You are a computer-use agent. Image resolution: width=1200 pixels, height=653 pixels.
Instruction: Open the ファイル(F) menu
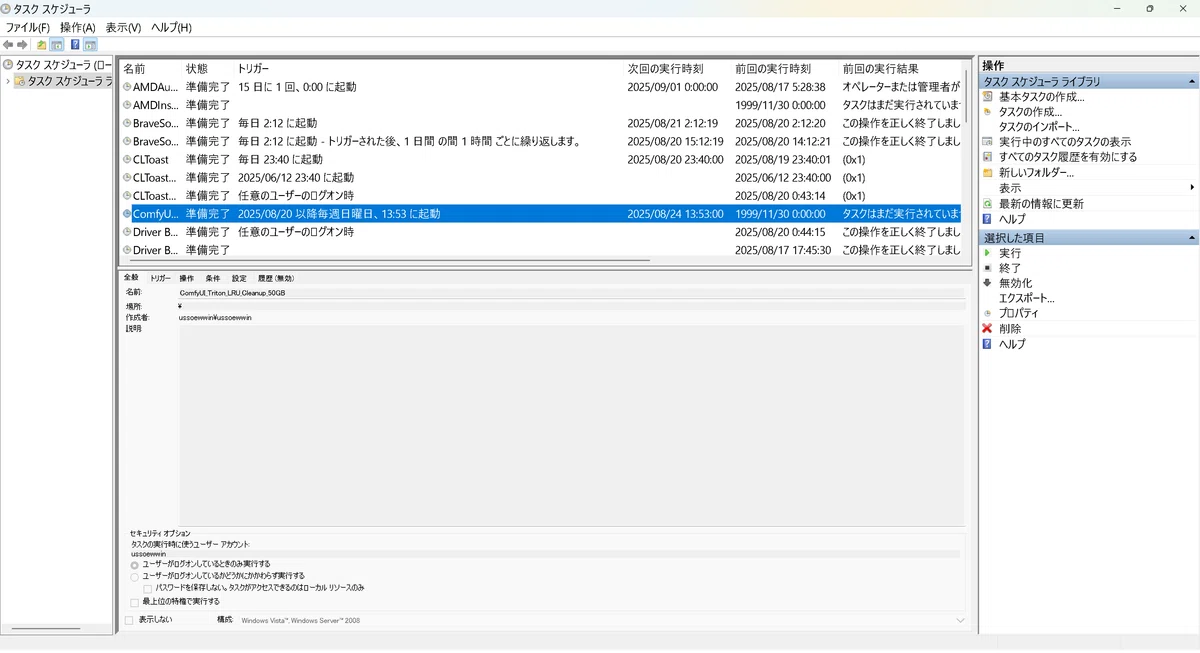(28, 28)
